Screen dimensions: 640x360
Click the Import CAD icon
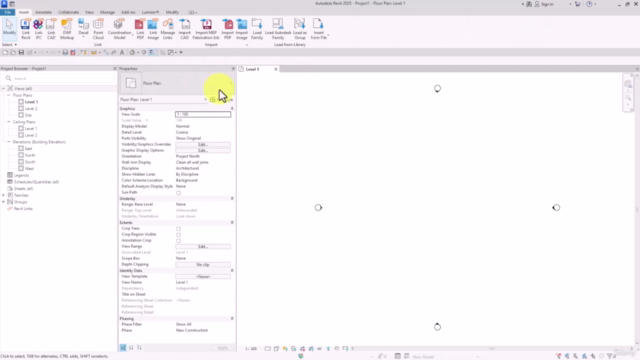pyautogui.click(x=184, y=29)
